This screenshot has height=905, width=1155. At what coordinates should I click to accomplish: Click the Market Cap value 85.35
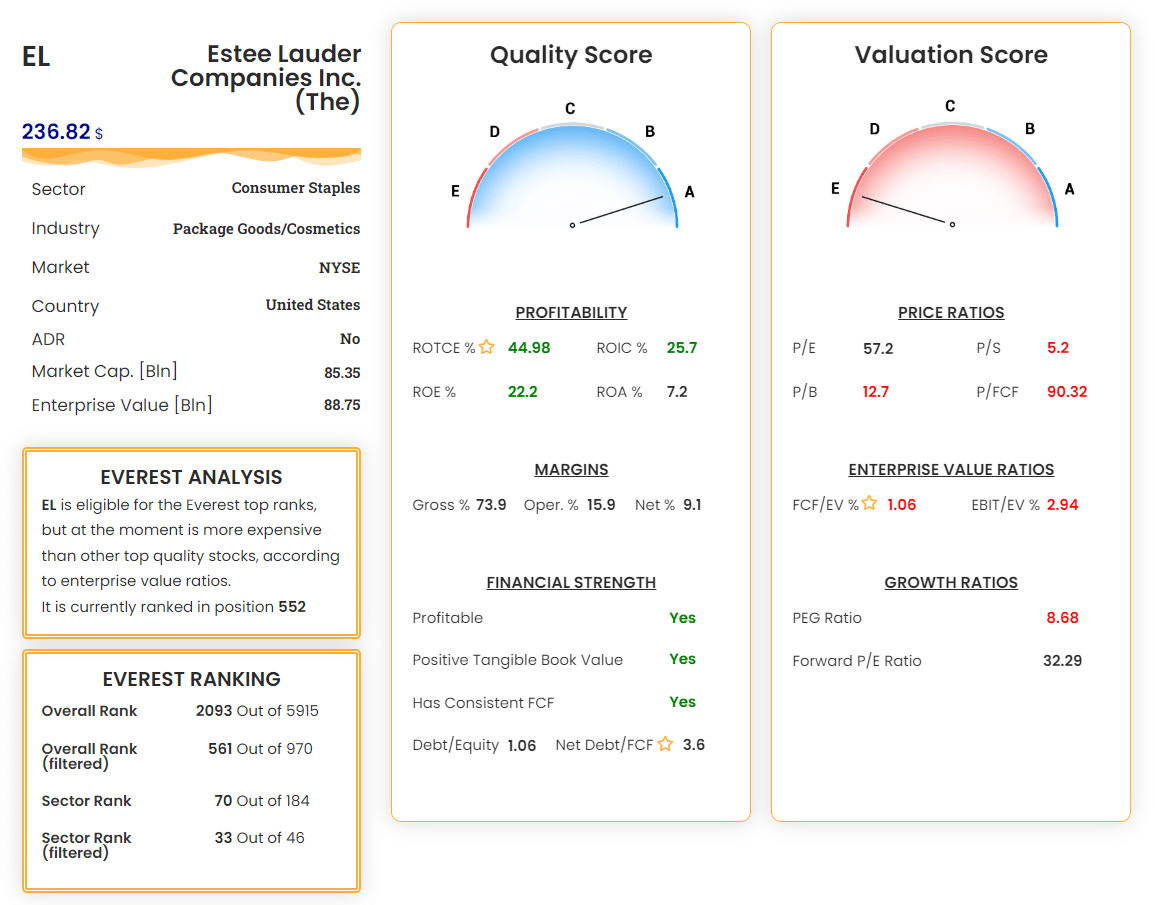point(342,373)
